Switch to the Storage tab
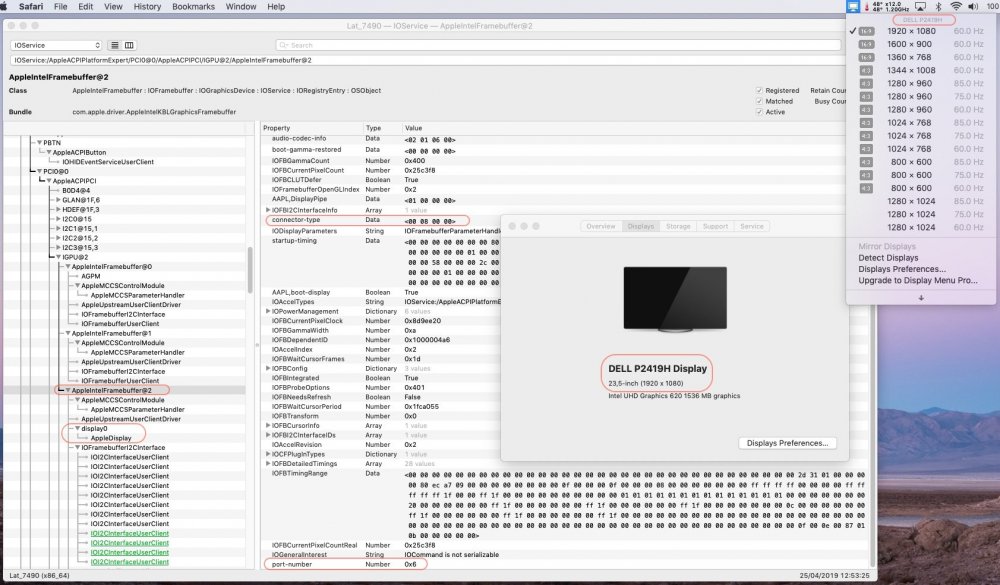This screenshot has height=585, width=1000. point(678,226)
